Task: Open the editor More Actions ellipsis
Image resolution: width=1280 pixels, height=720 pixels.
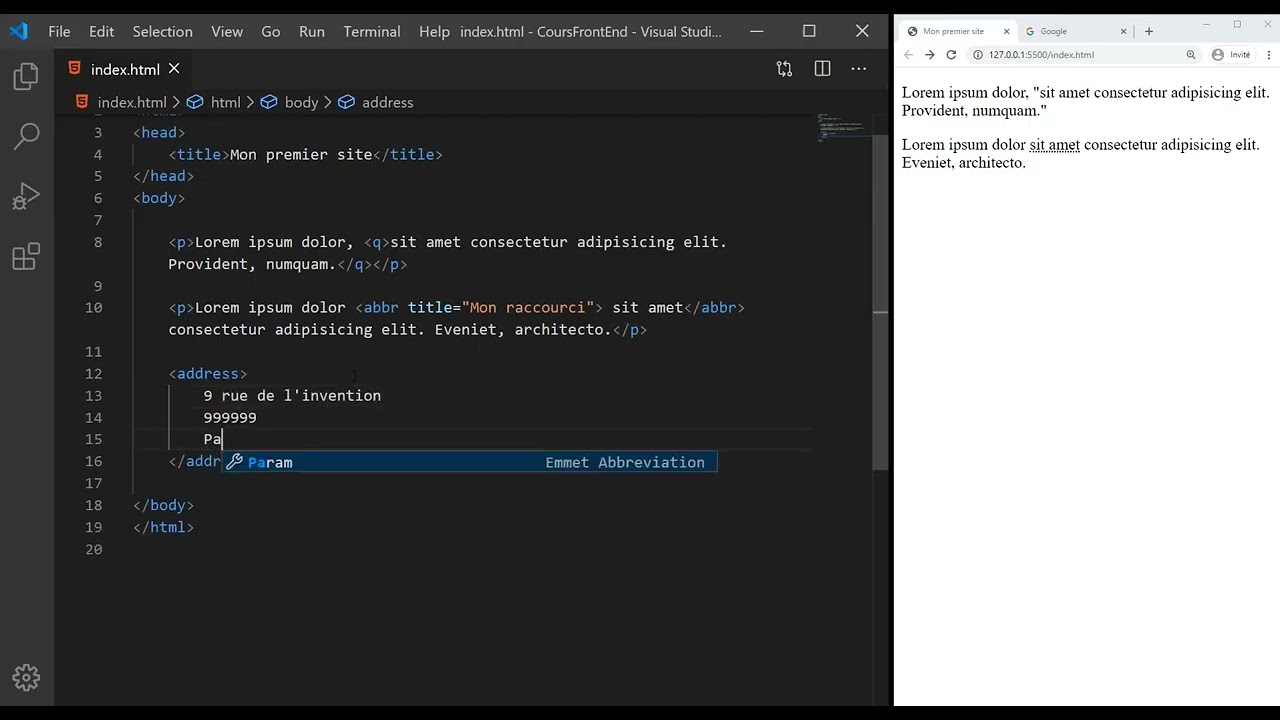Action: [859, 69]
